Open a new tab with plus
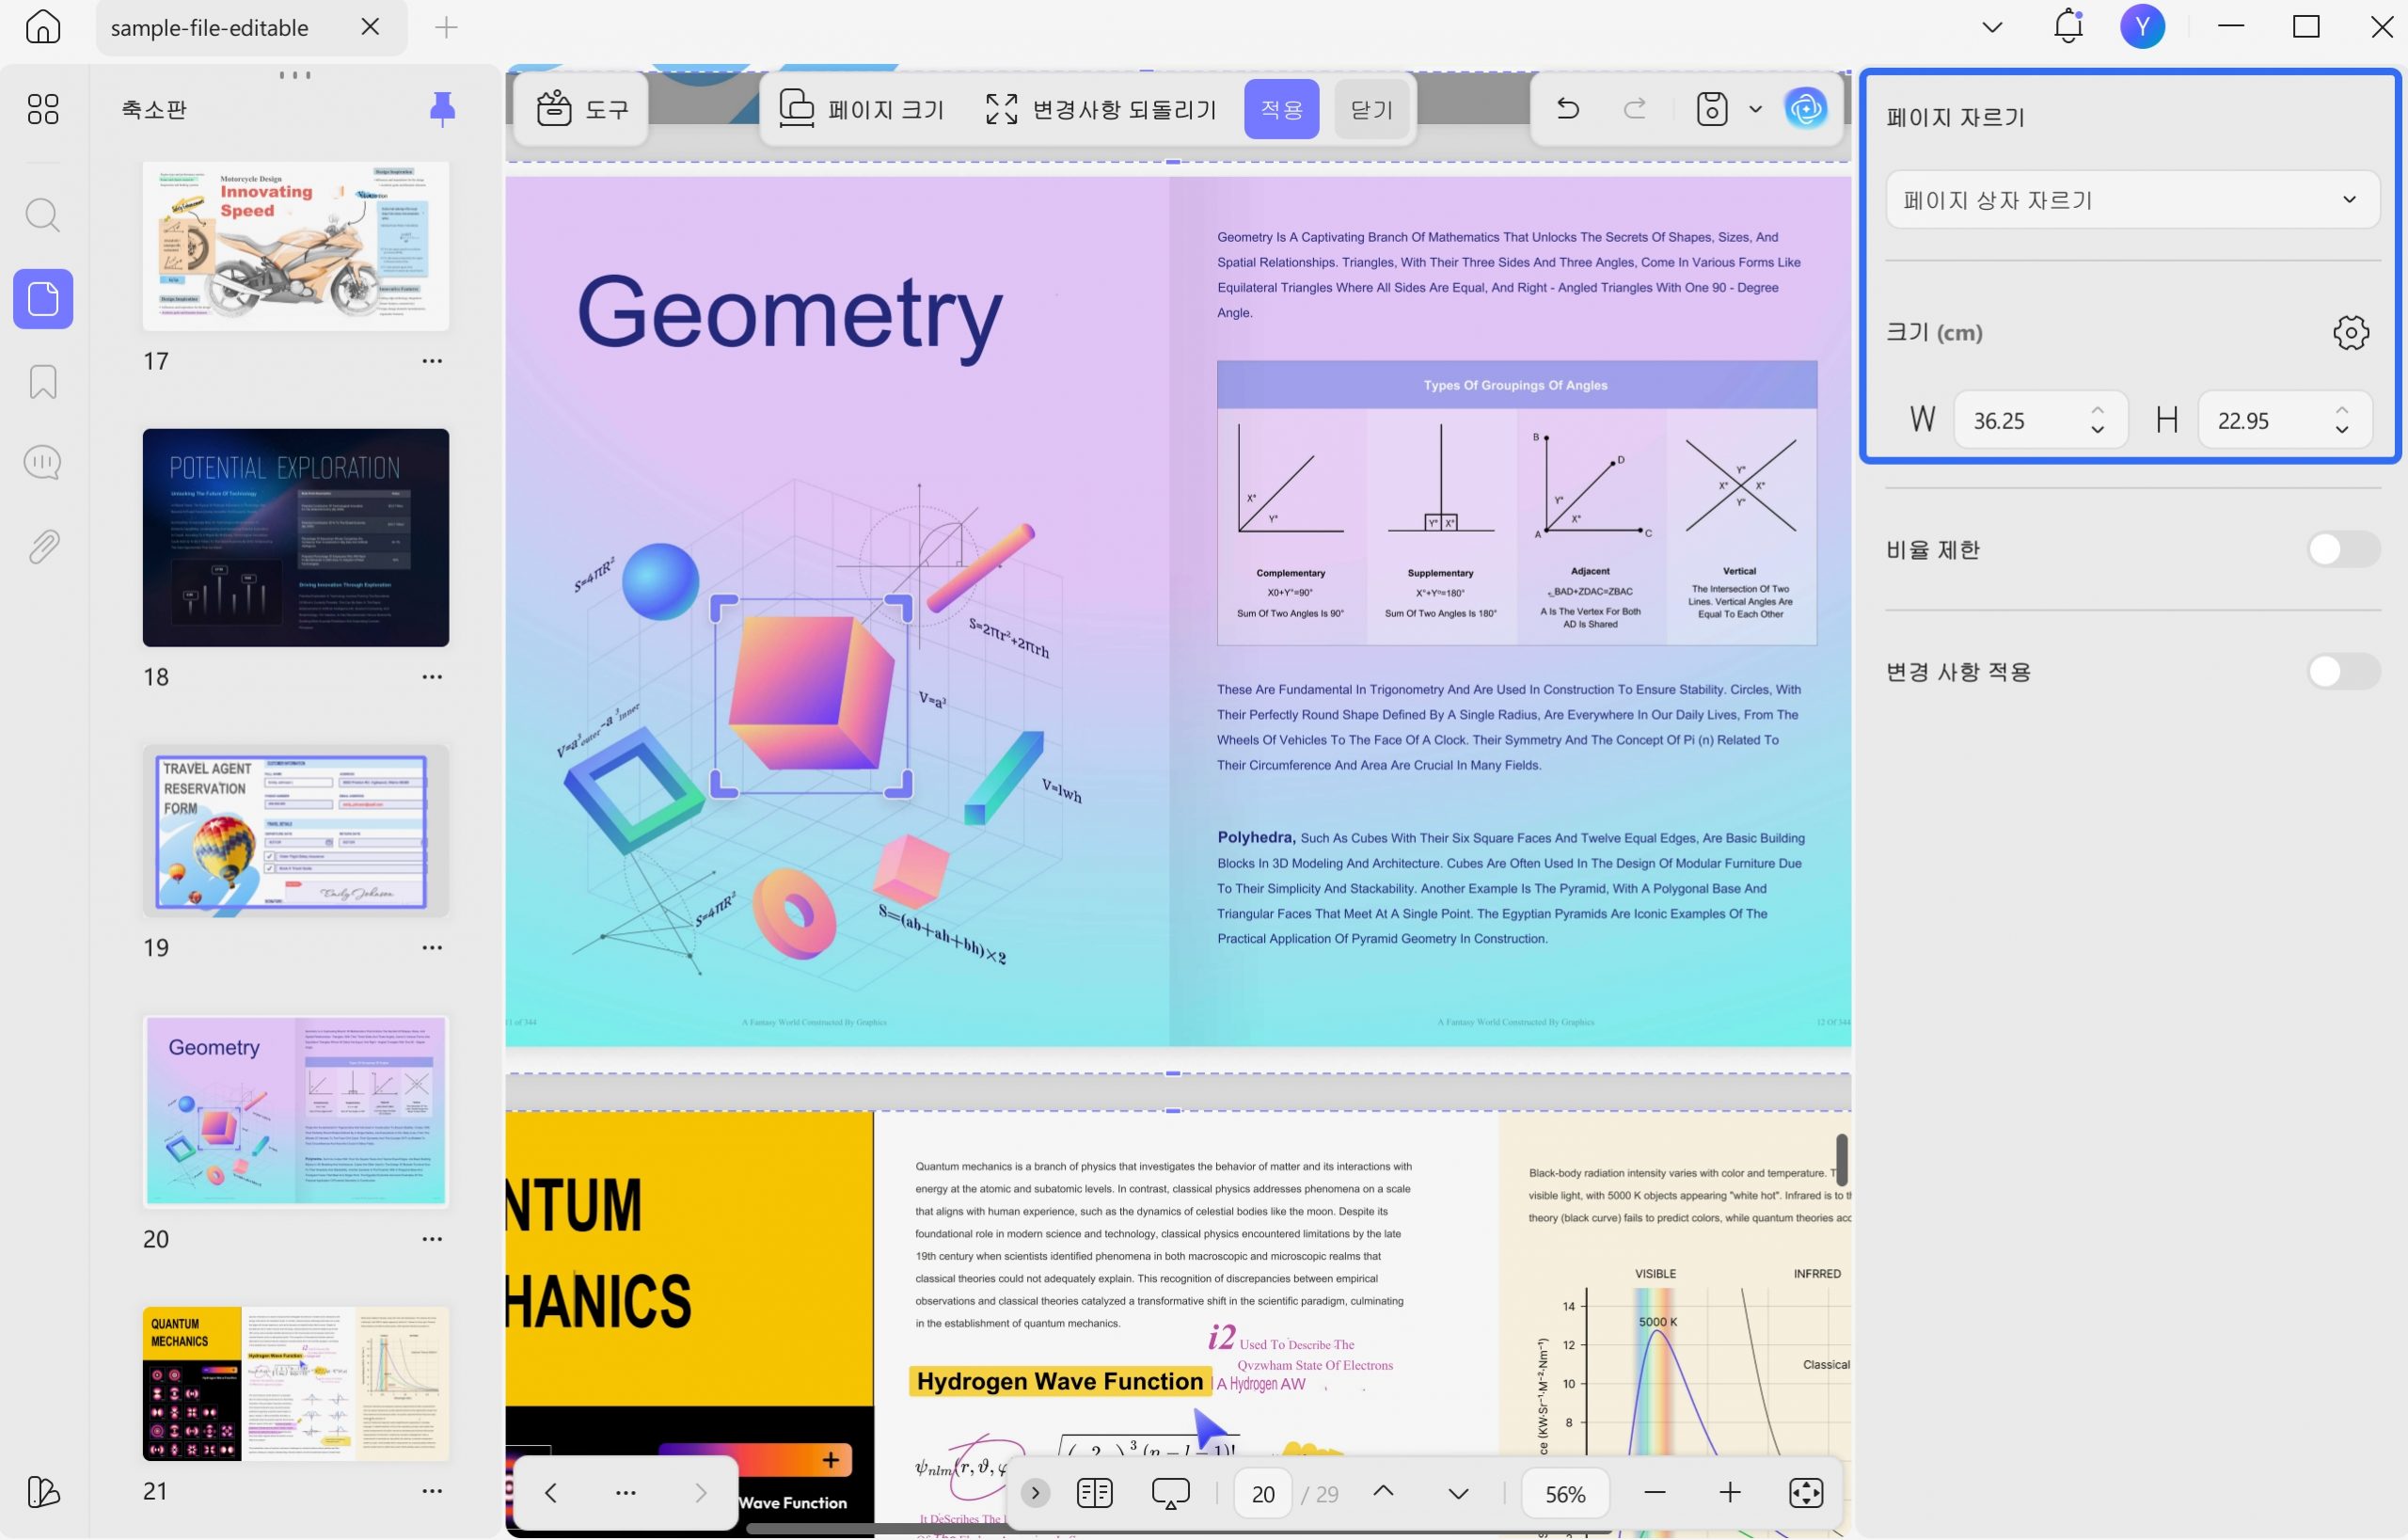 (447, 27)
